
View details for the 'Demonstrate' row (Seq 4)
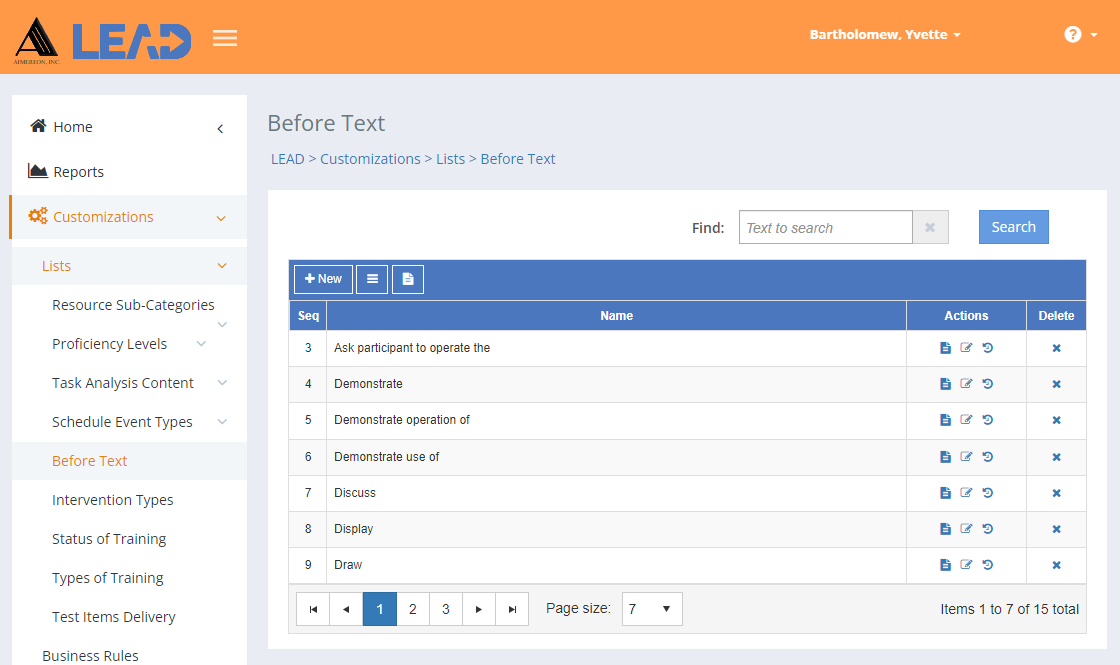(945, 384)
